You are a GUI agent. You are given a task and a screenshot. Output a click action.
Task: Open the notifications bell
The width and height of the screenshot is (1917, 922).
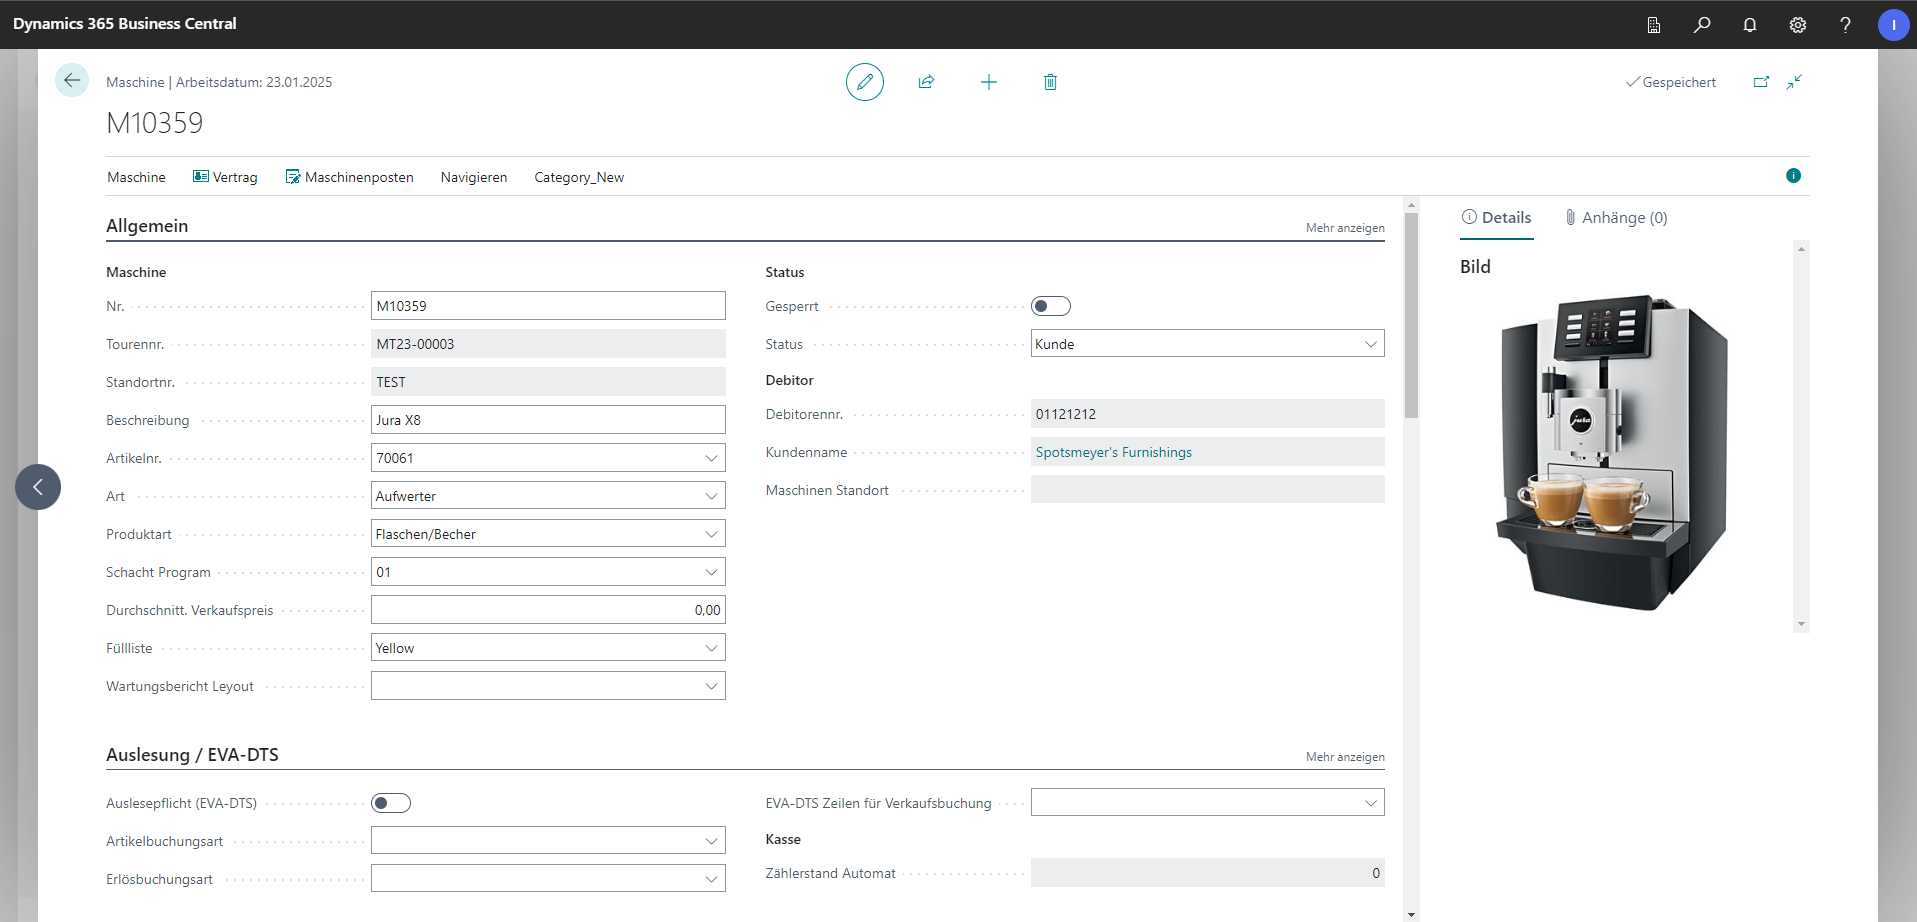pos(1749,25)
